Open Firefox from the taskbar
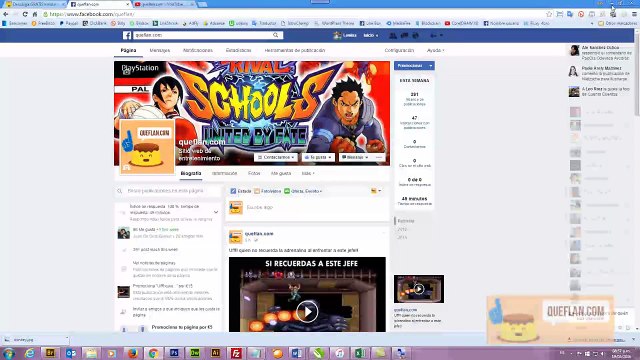Screen dimensions: 640x360 pyautogui.click(x=133, y=353)
